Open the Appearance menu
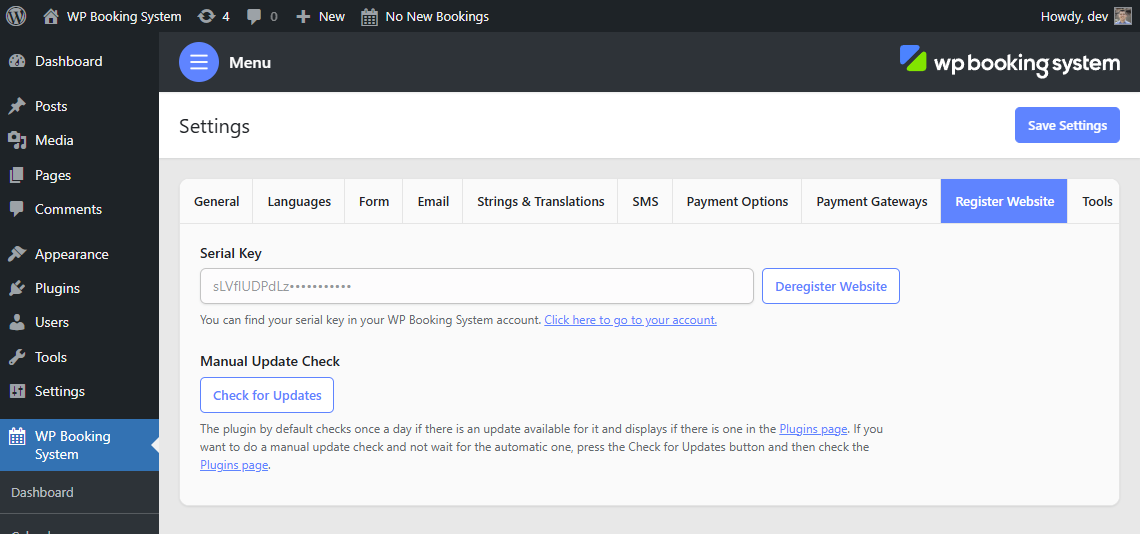 click(71, 255)
